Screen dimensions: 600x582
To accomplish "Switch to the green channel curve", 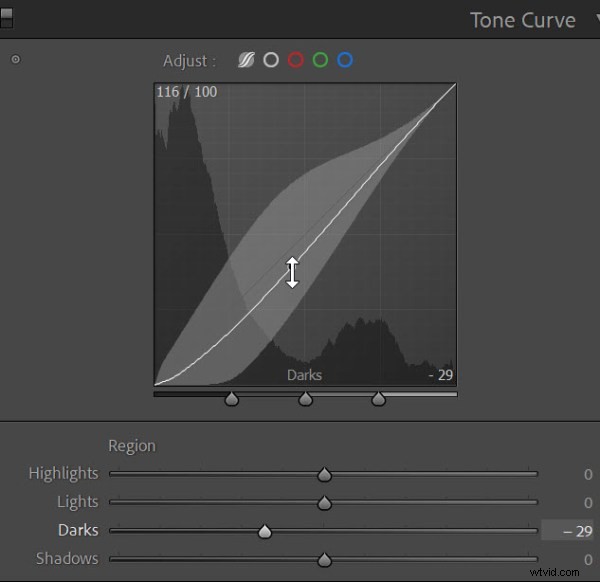I will [320, 60].
